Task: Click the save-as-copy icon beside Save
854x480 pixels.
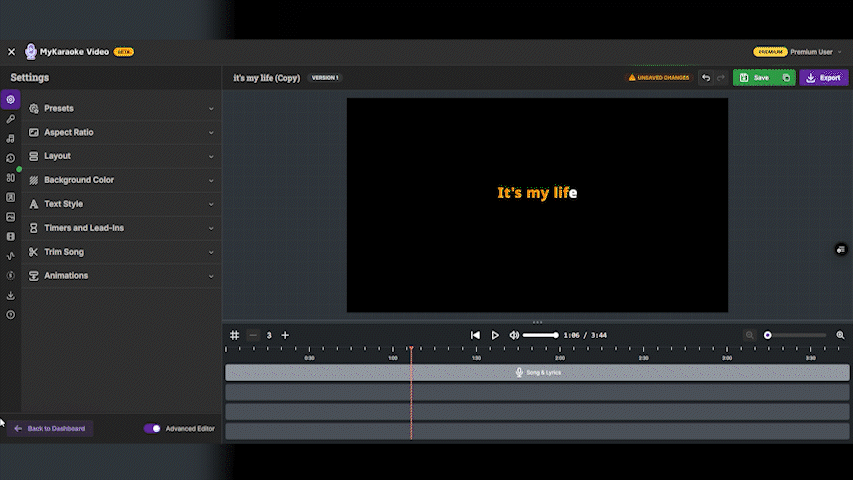Action: [786, 77]
